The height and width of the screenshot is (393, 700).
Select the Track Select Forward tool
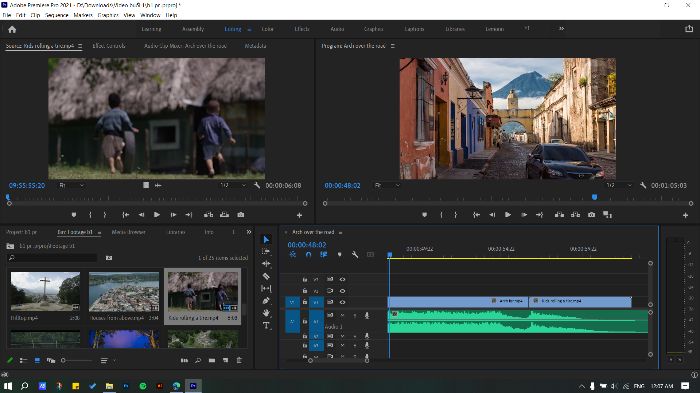tap(266, 252)
